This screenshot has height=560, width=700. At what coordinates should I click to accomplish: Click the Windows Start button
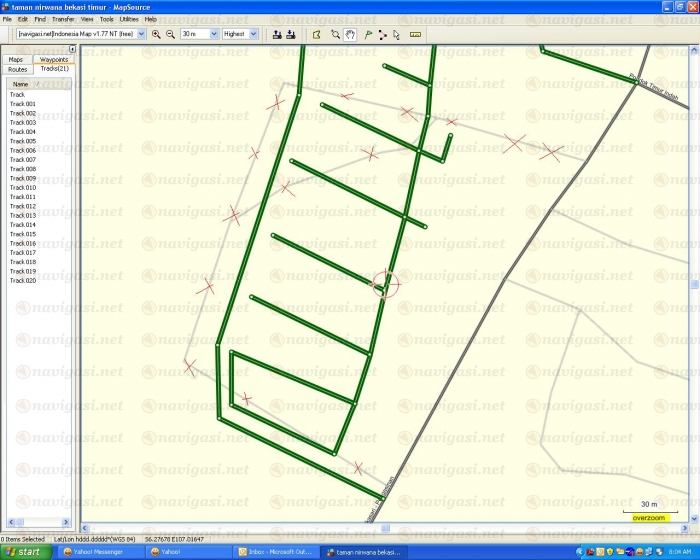(22, 552)
